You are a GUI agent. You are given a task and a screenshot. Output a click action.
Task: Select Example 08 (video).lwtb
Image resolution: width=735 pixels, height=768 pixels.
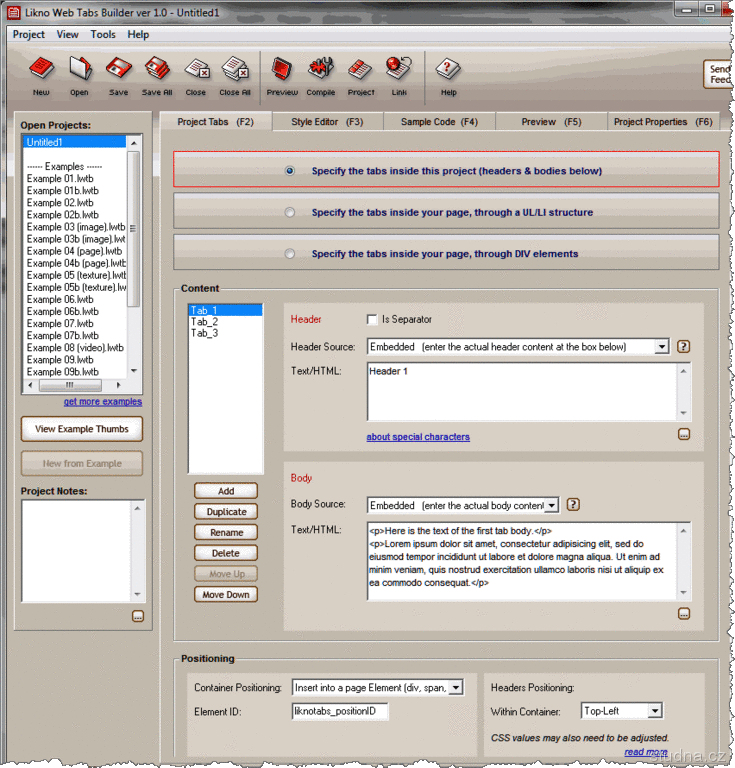coord(74,347)
